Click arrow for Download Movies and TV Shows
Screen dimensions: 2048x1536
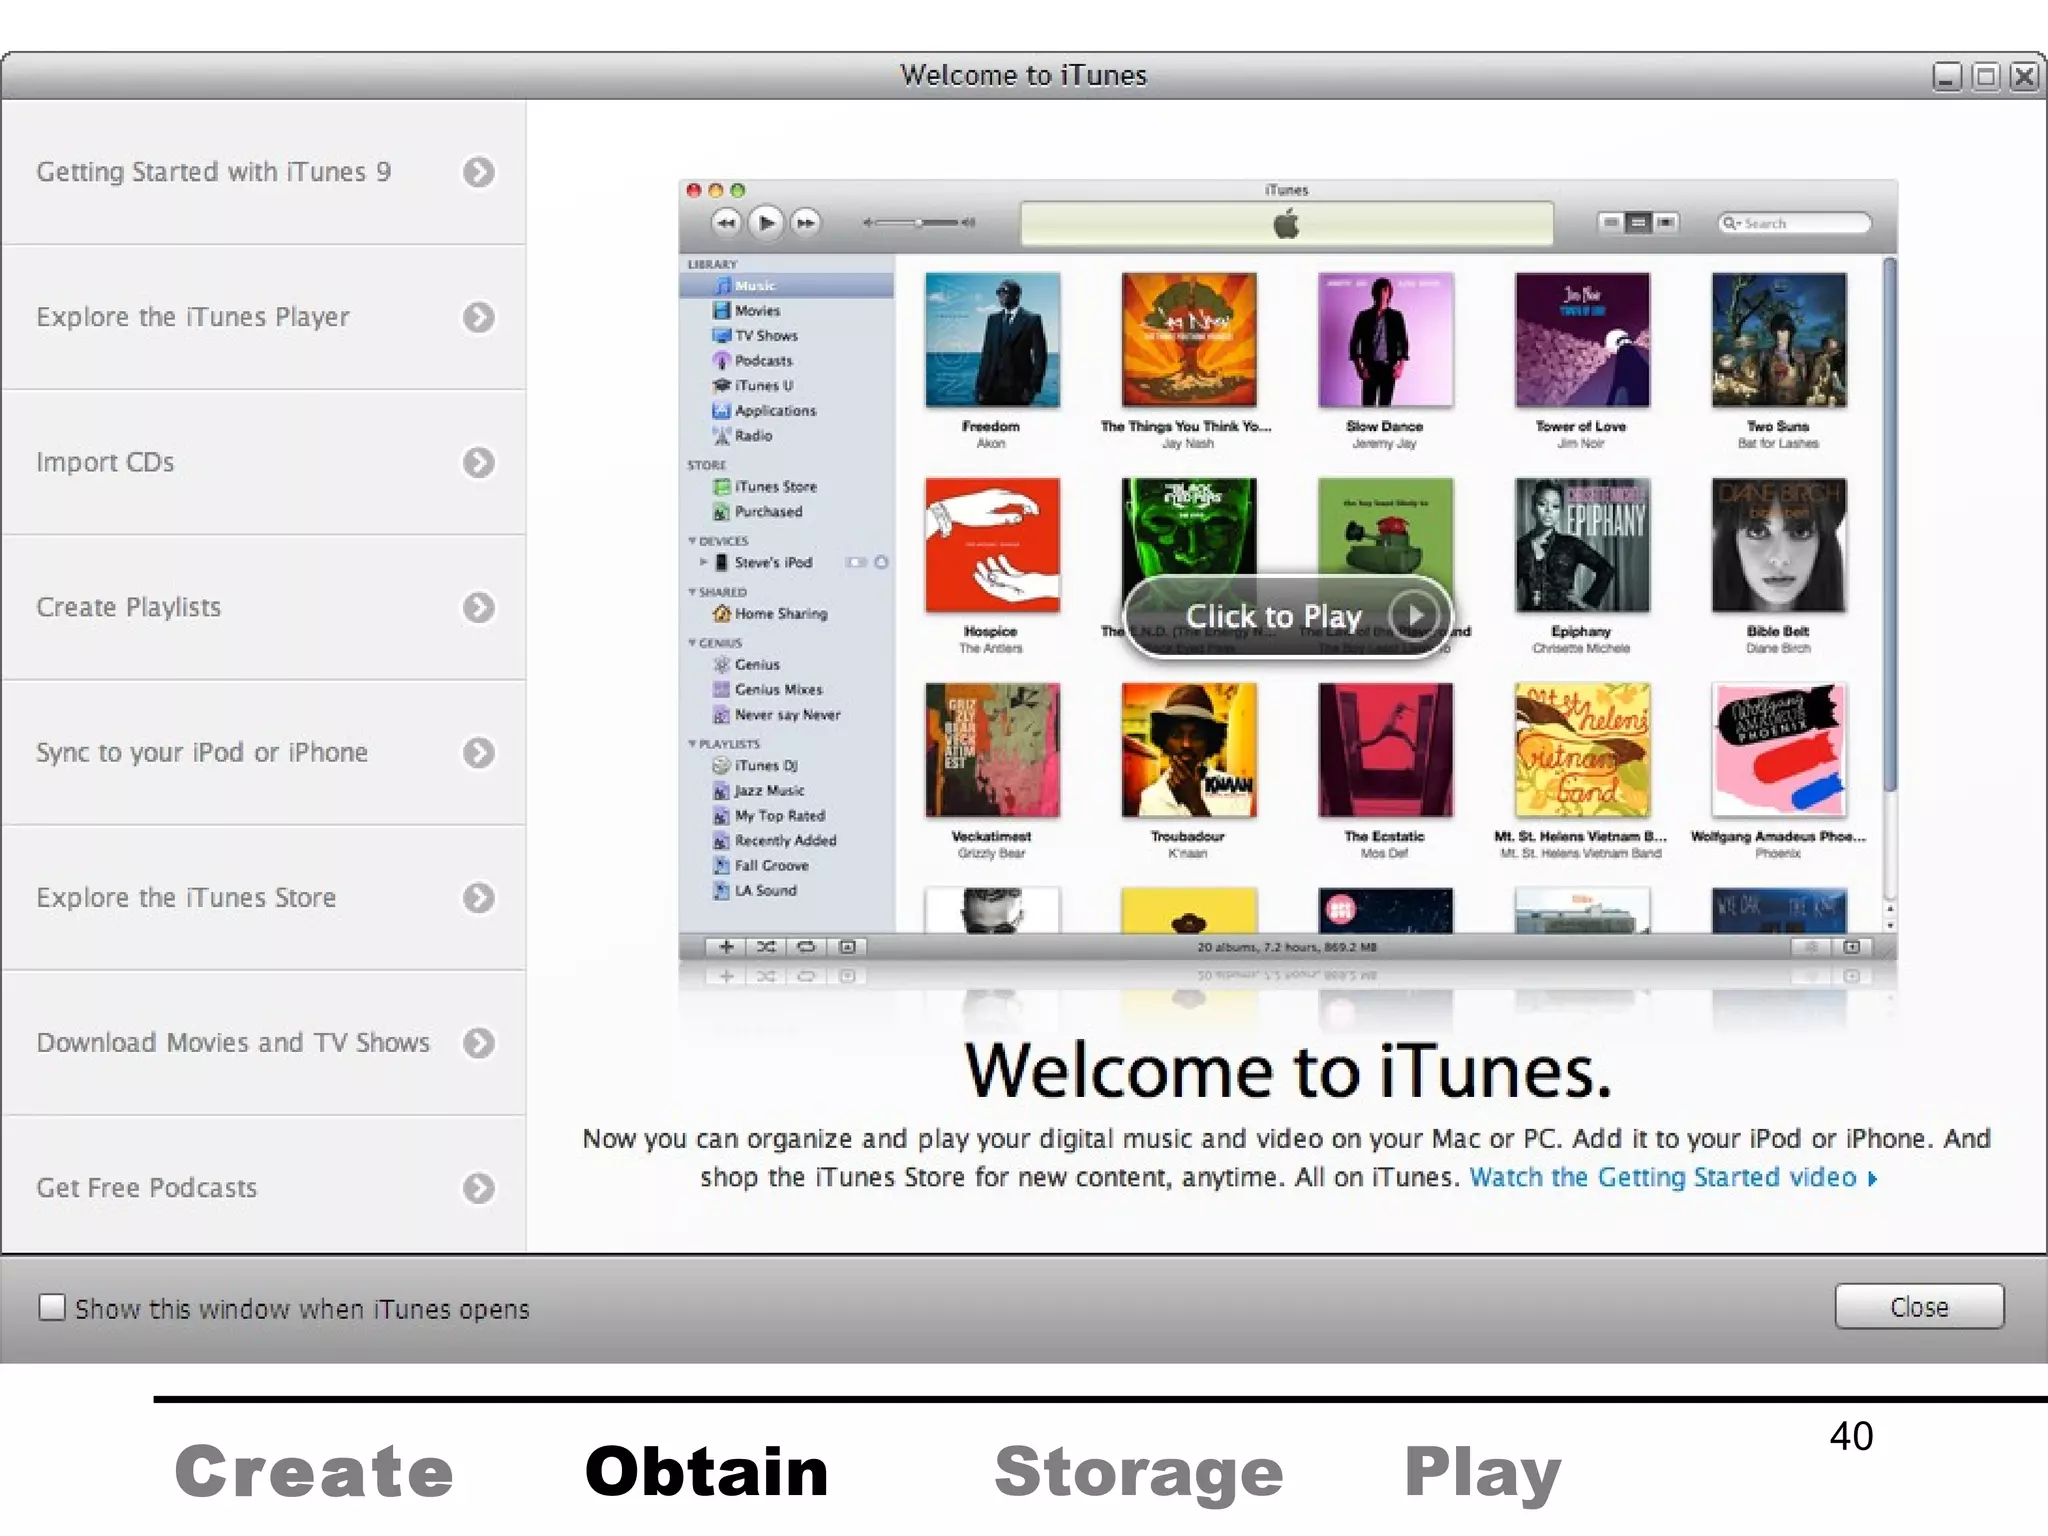click(479, 1043)
